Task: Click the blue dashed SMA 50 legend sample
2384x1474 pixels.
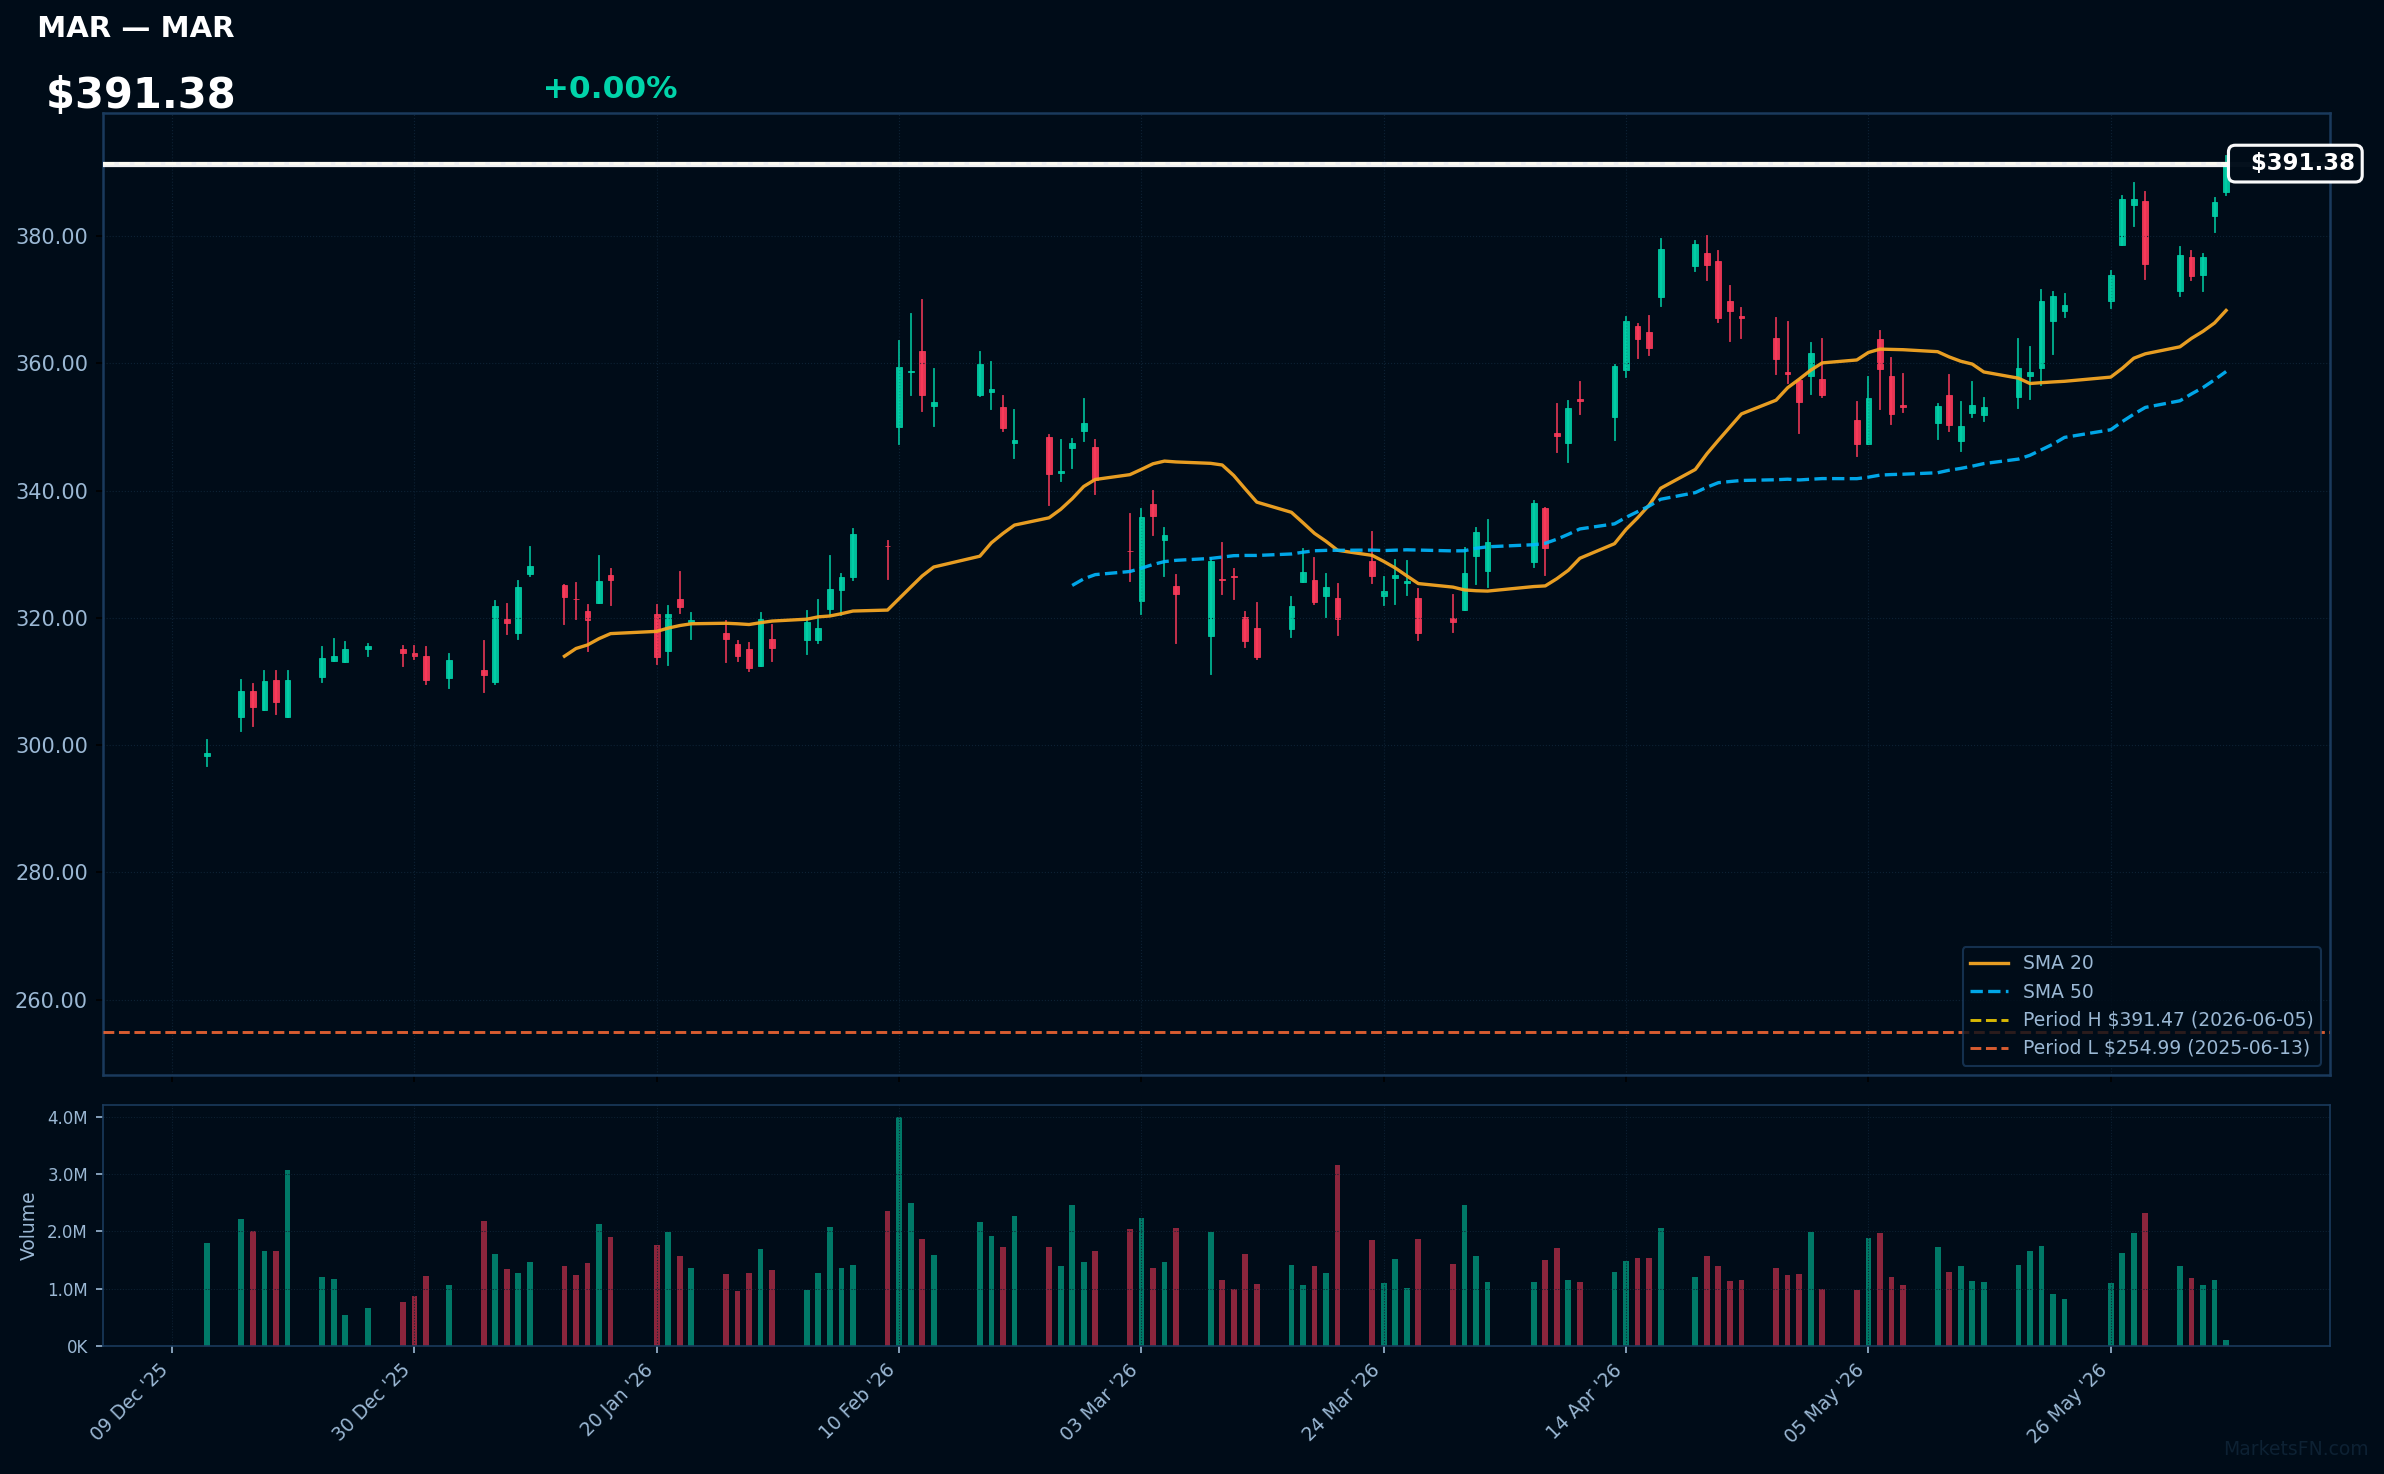Action: pos(1990,991)
